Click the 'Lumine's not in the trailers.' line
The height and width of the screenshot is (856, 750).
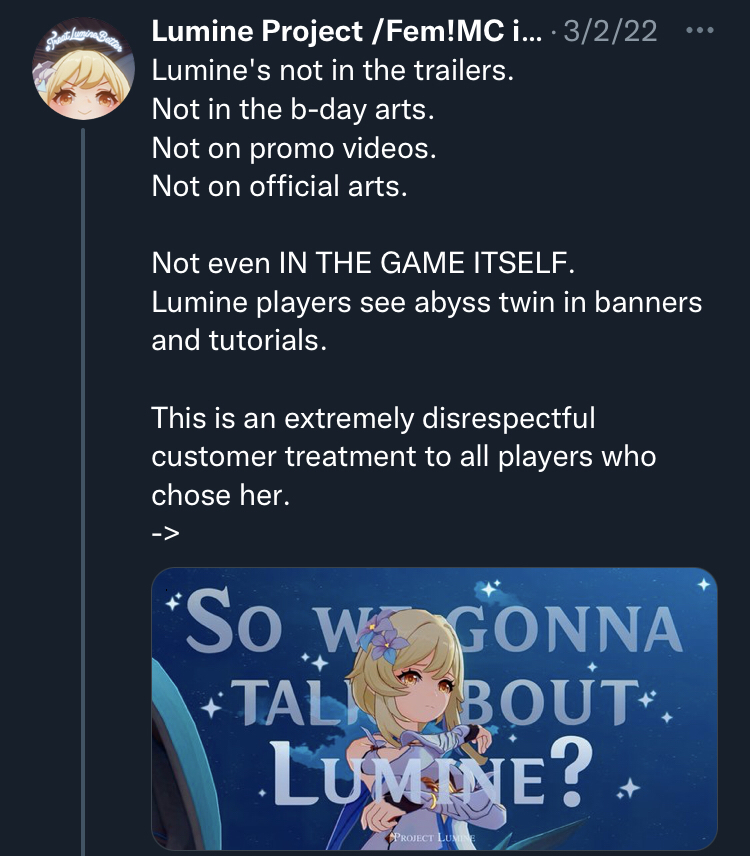tap(332, 70)
